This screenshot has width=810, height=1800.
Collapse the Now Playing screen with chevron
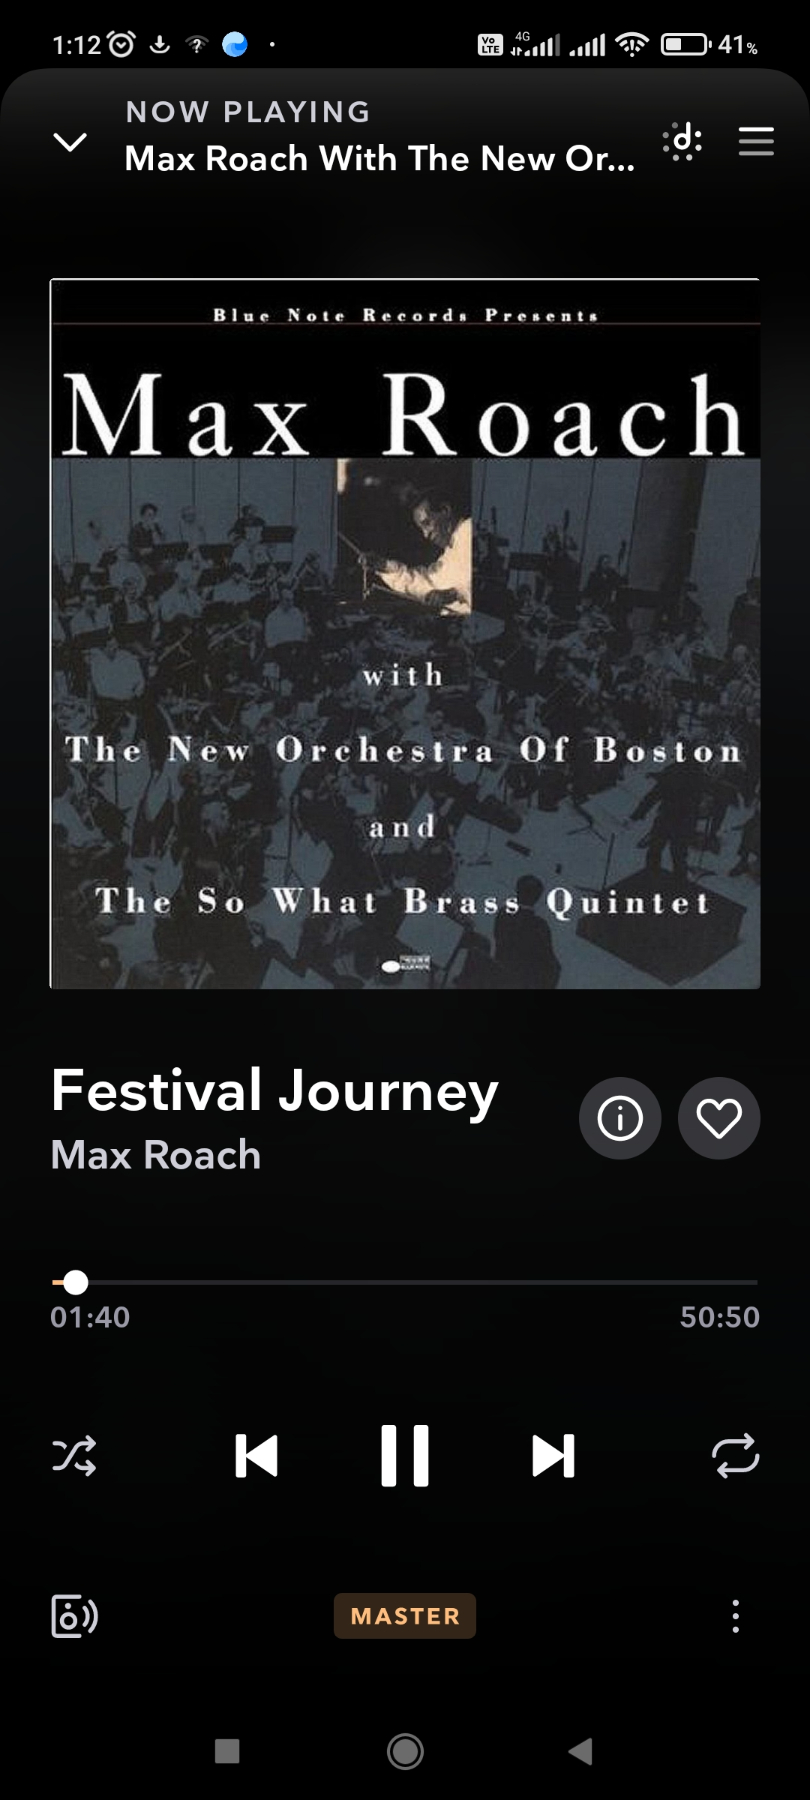tap(70, 142)
